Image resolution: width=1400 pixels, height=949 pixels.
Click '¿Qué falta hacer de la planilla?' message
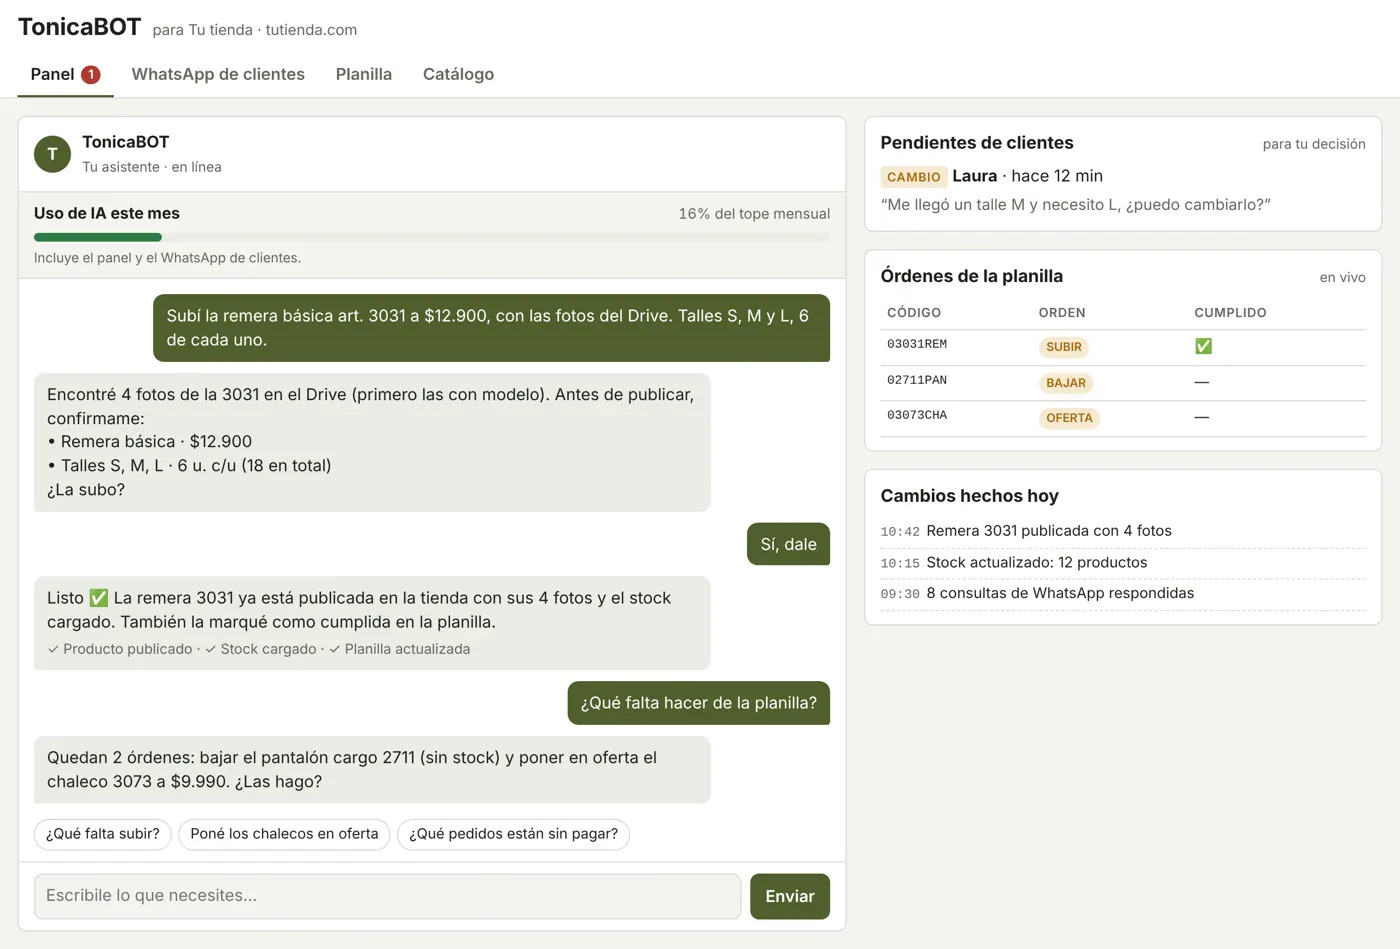click(699, 703)
